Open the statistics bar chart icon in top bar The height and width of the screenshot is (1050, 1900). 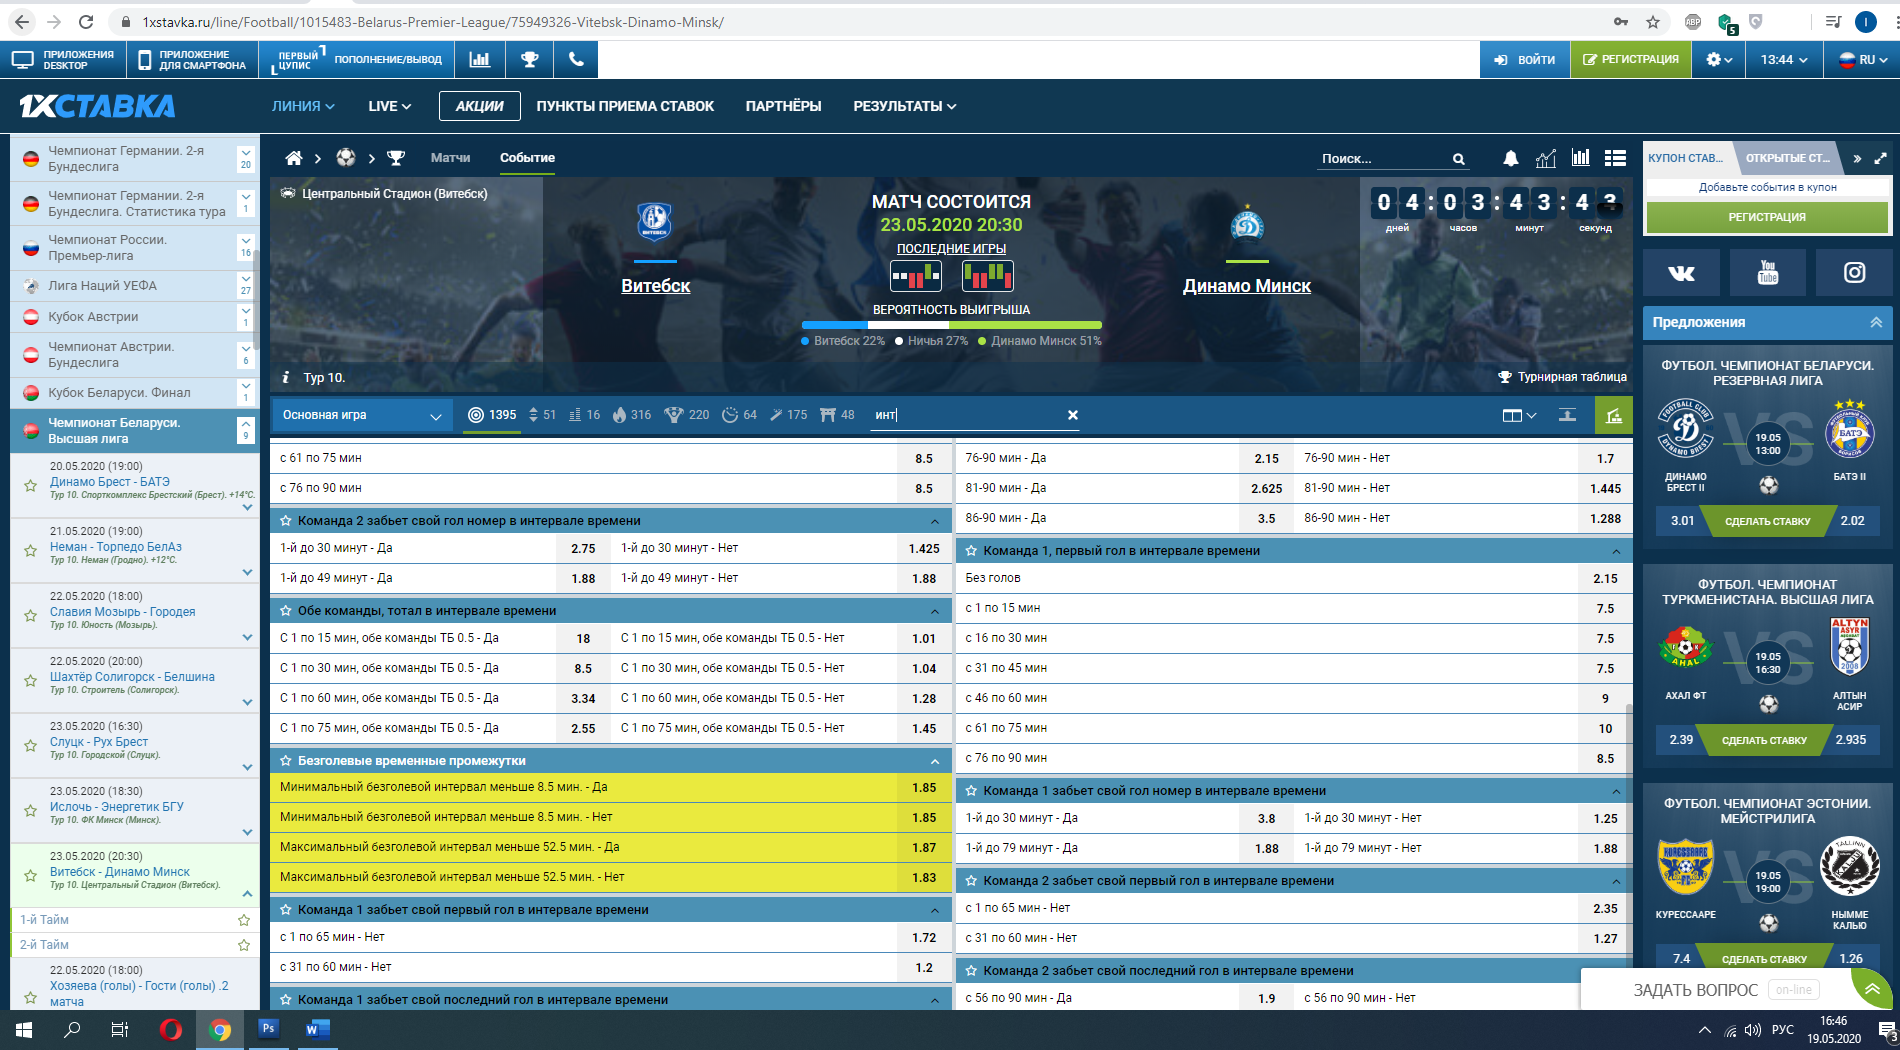(480, 60)
